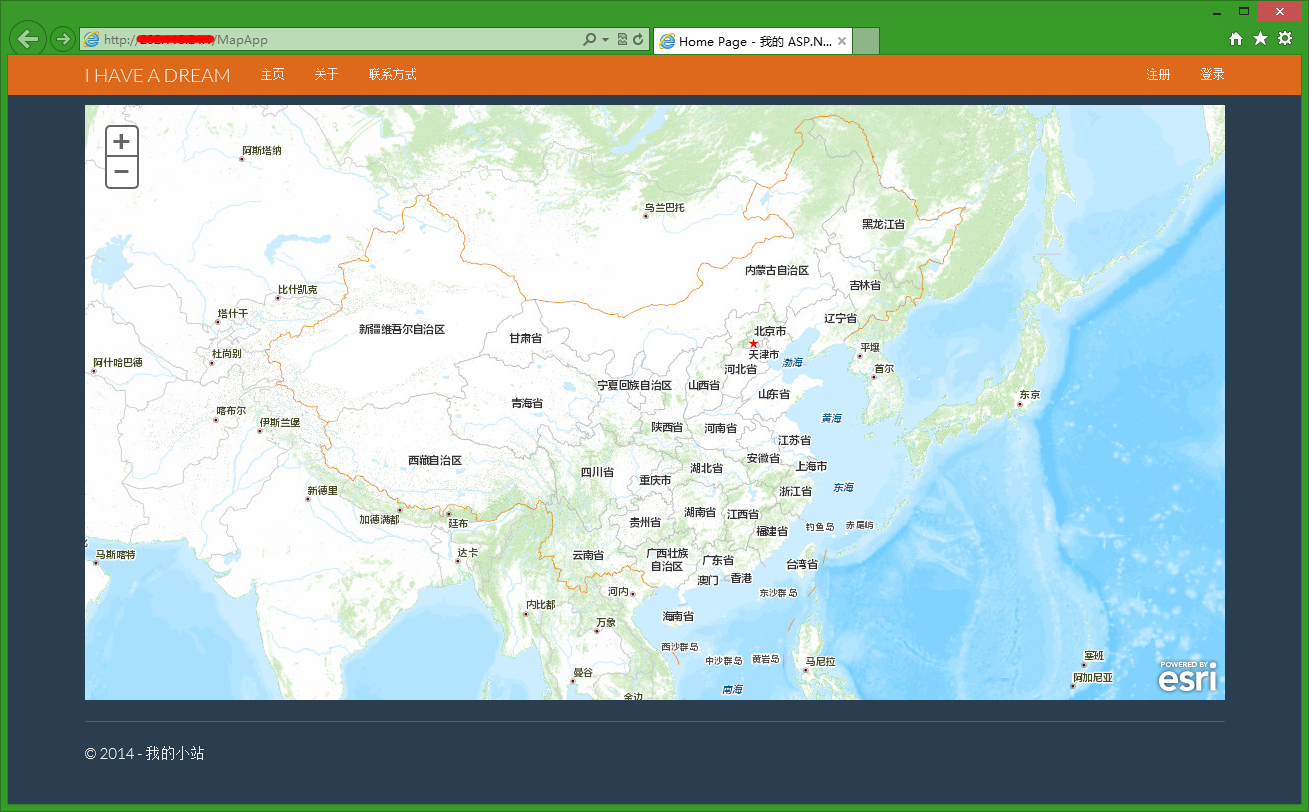This screenshot has width=1309, height=812.
Task: Open the browser home icon
Action: [1236, 38]
